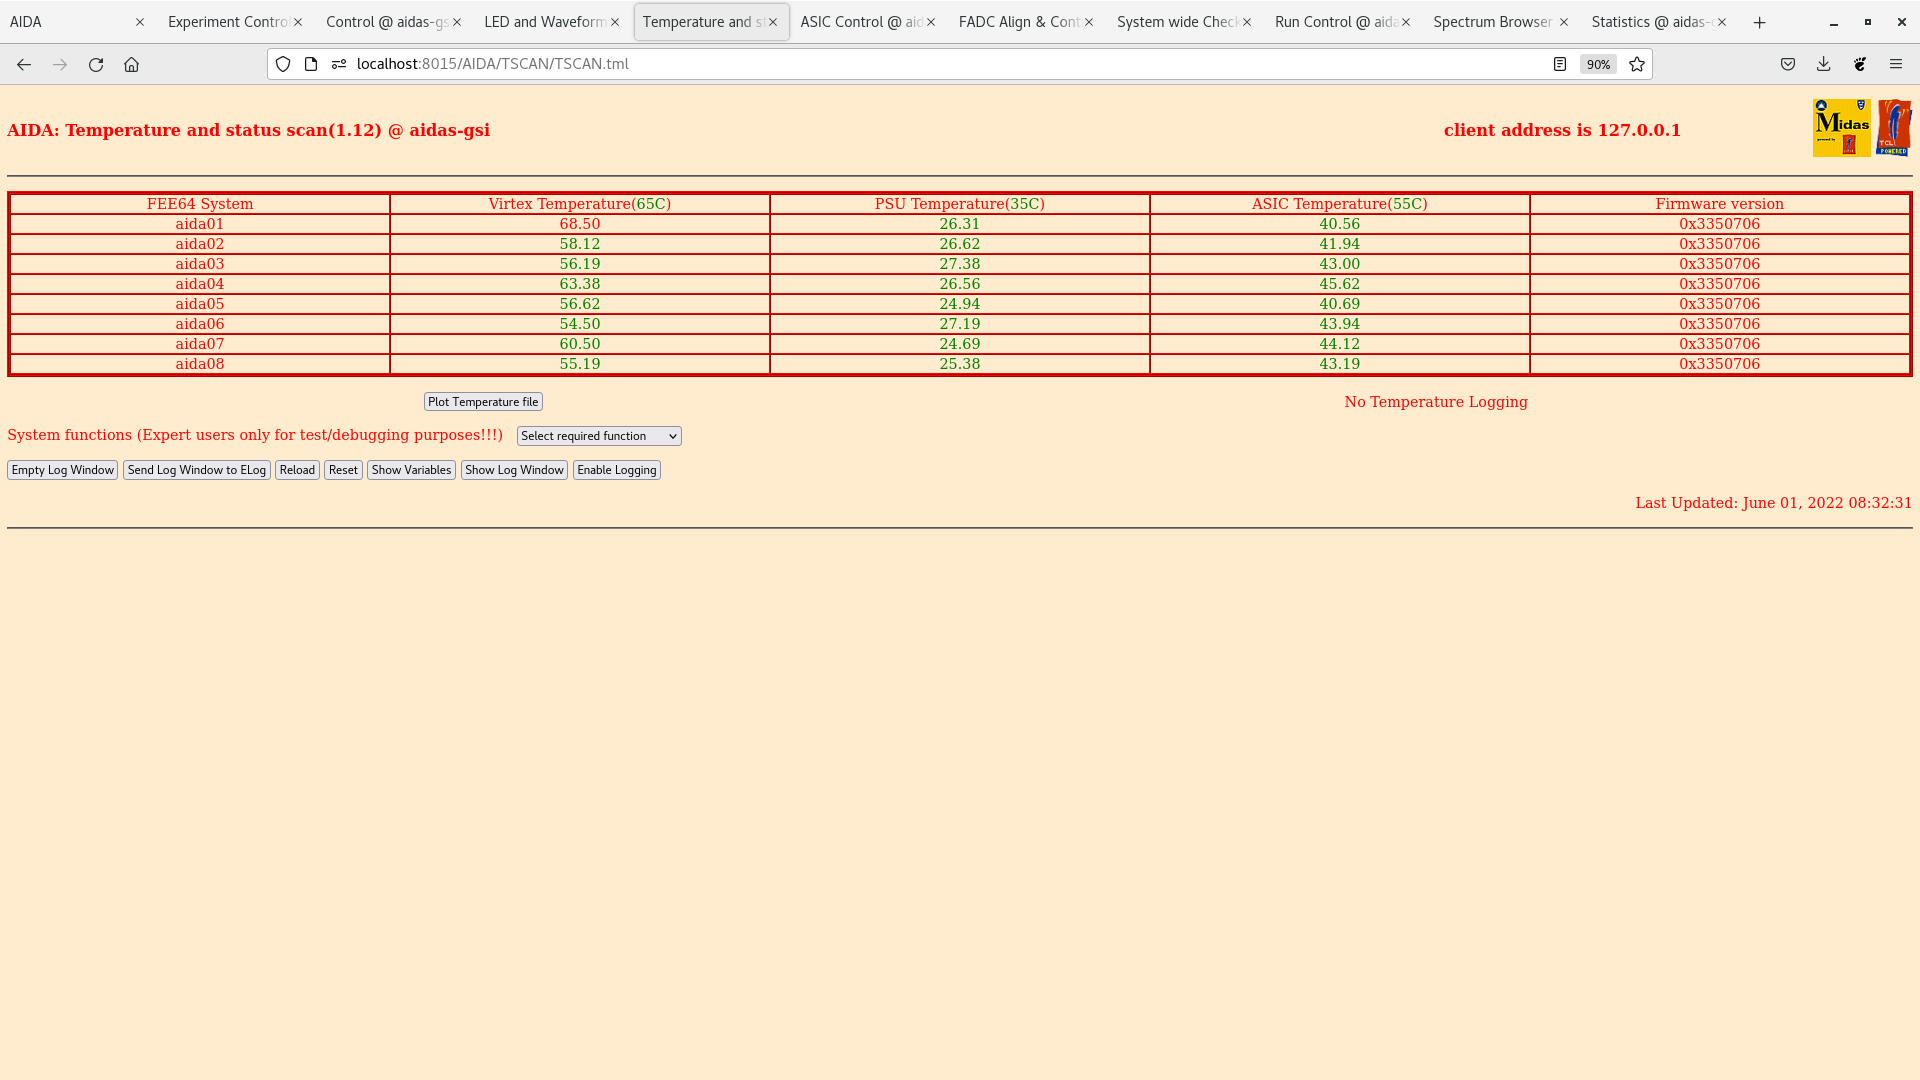Click the URL address field

tap(900, 64)
